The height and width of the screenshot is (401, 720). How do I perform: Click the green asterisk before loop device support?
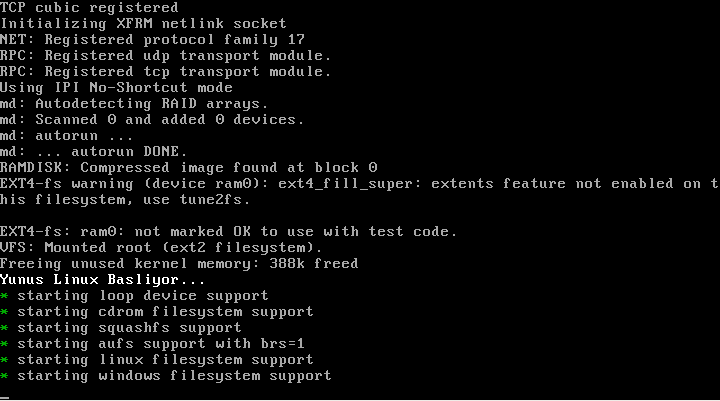tap(5, 296)
